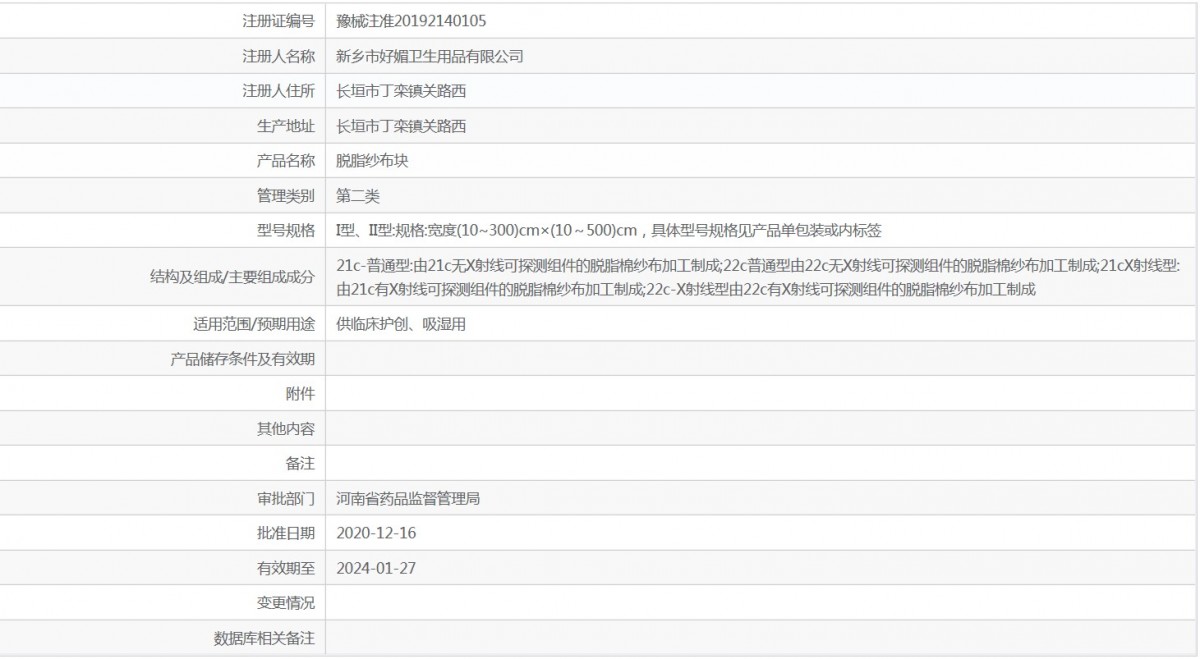Select the 产品名称 label
This screenshot has height=659, width=1200.
click(x=286, y=161)
